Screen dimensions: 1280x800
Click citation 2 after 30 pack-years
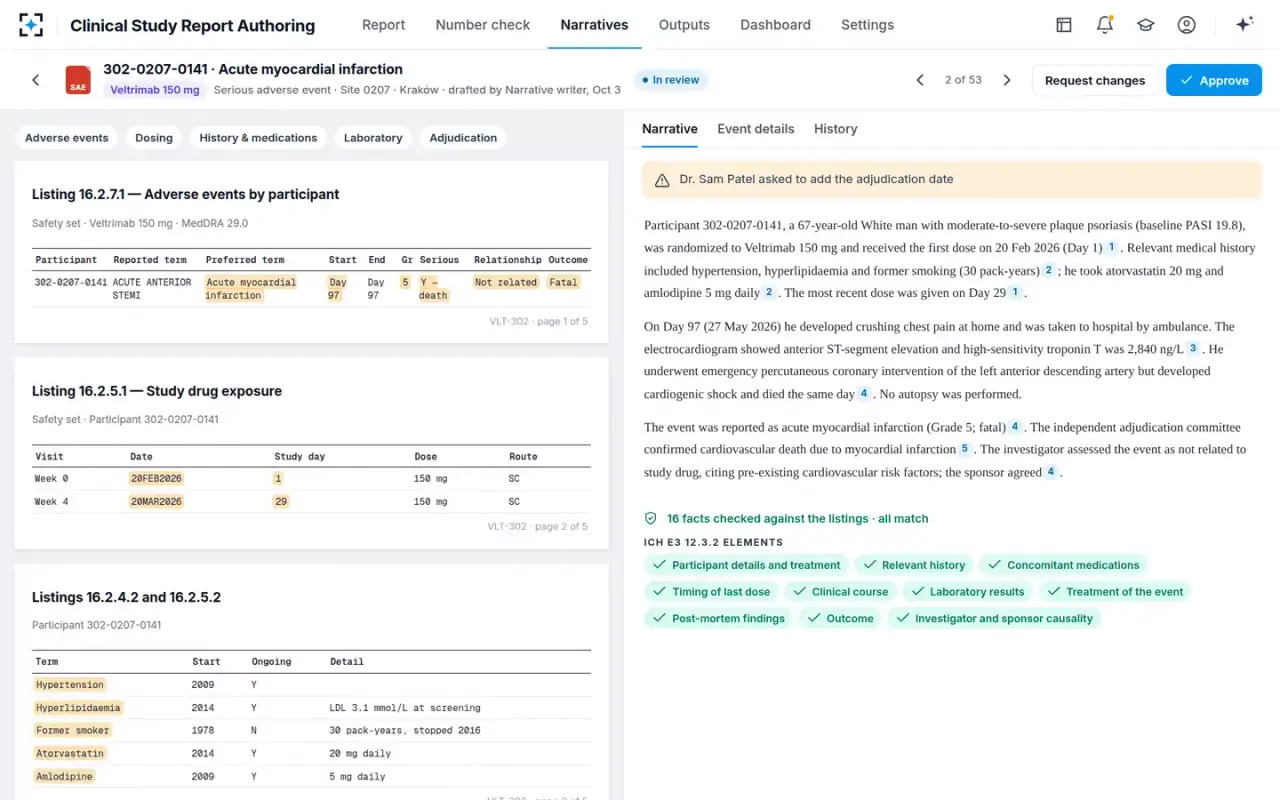pyautogui.click(x=1048, y=270)
